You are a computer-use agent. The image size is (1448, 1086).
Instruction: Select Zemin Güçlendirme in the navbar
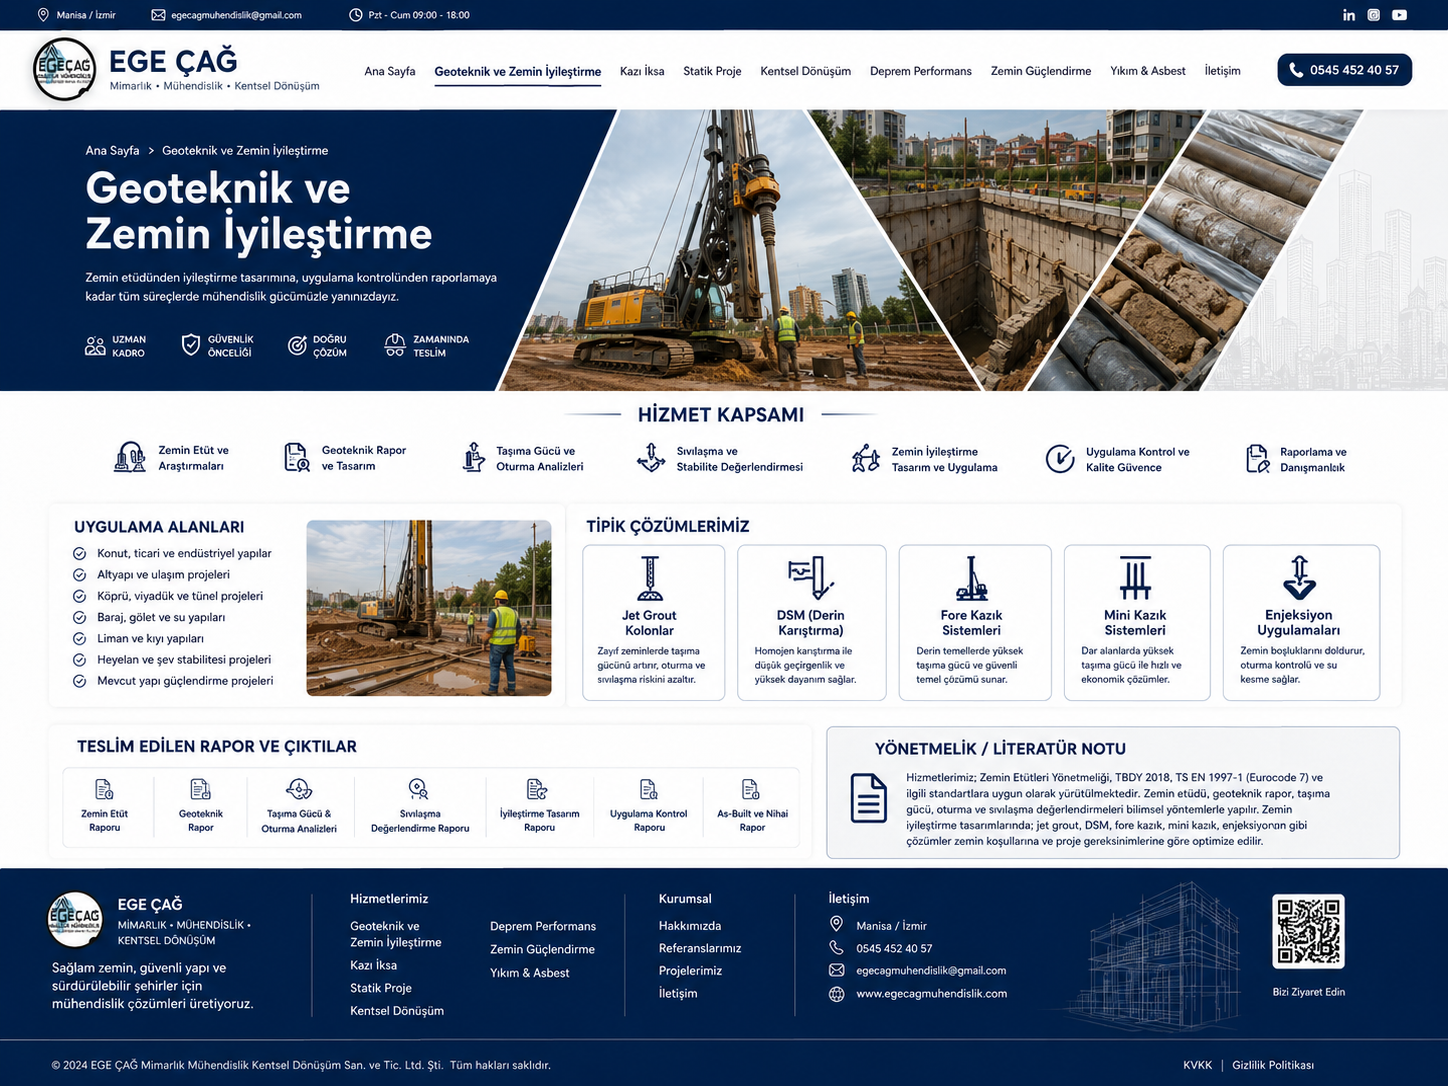click(x=1041, y=71)
